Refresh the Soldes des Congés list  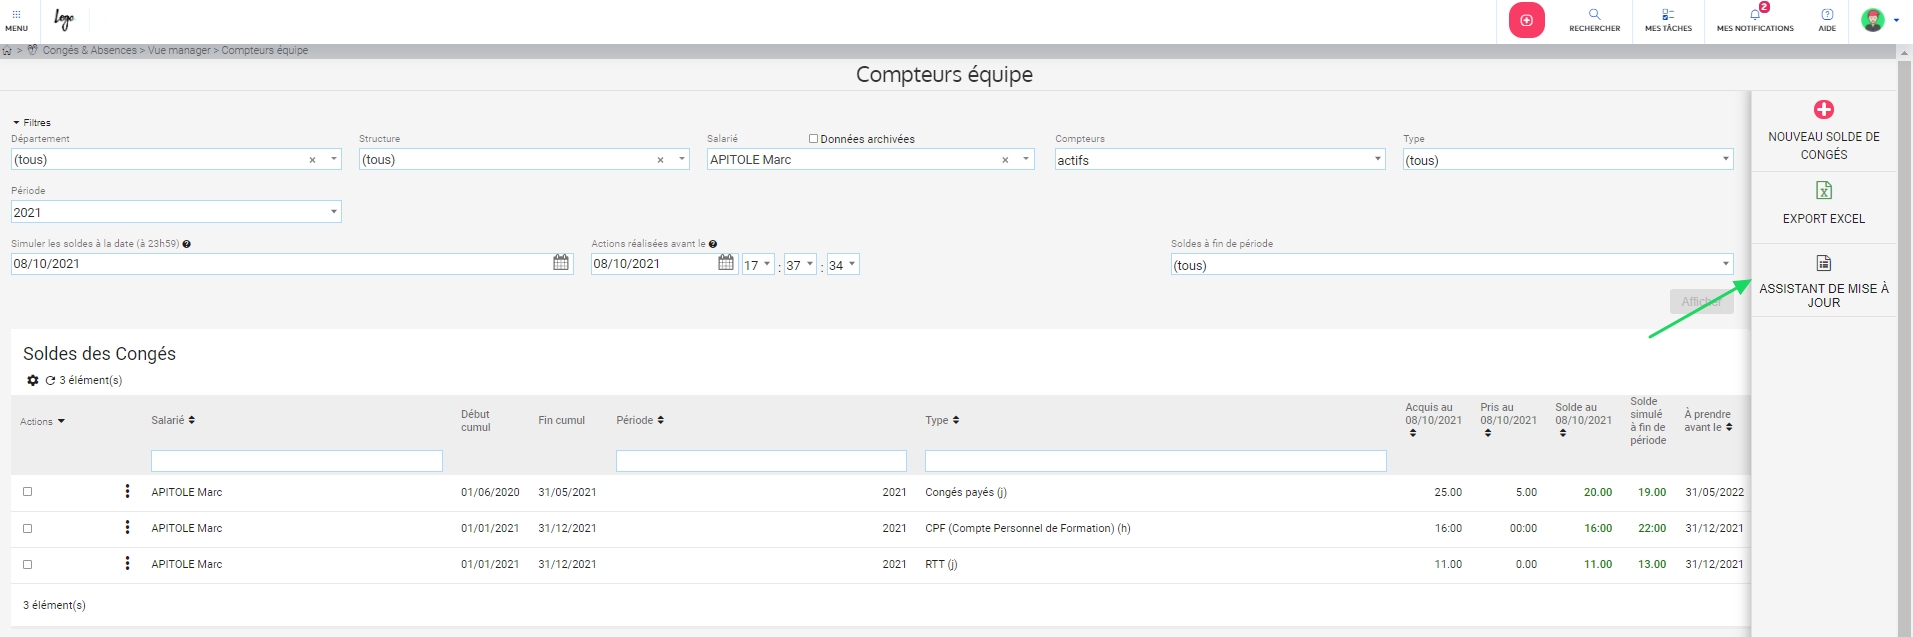(50, 380)
